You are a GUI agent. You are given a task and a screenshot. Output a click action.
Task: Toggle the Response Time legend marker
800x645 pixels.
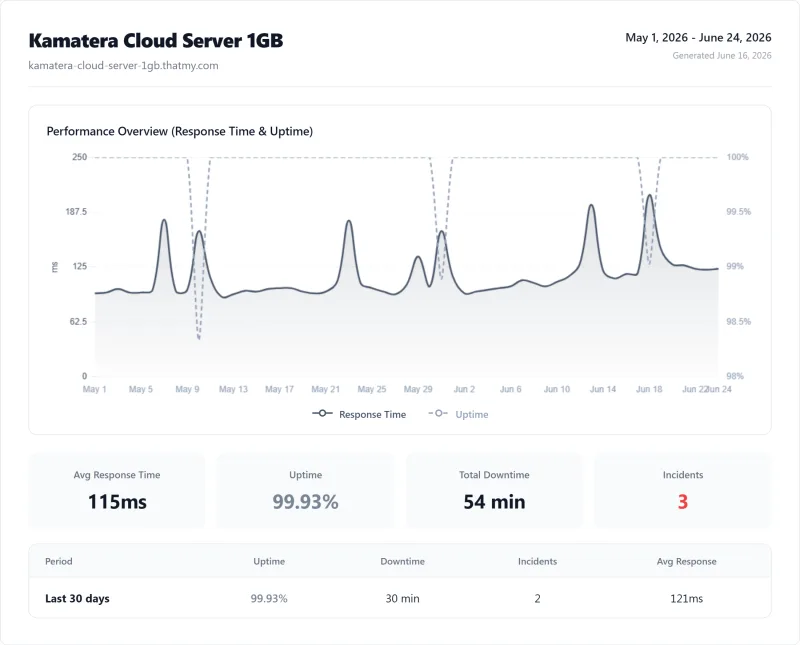(322, 413)
